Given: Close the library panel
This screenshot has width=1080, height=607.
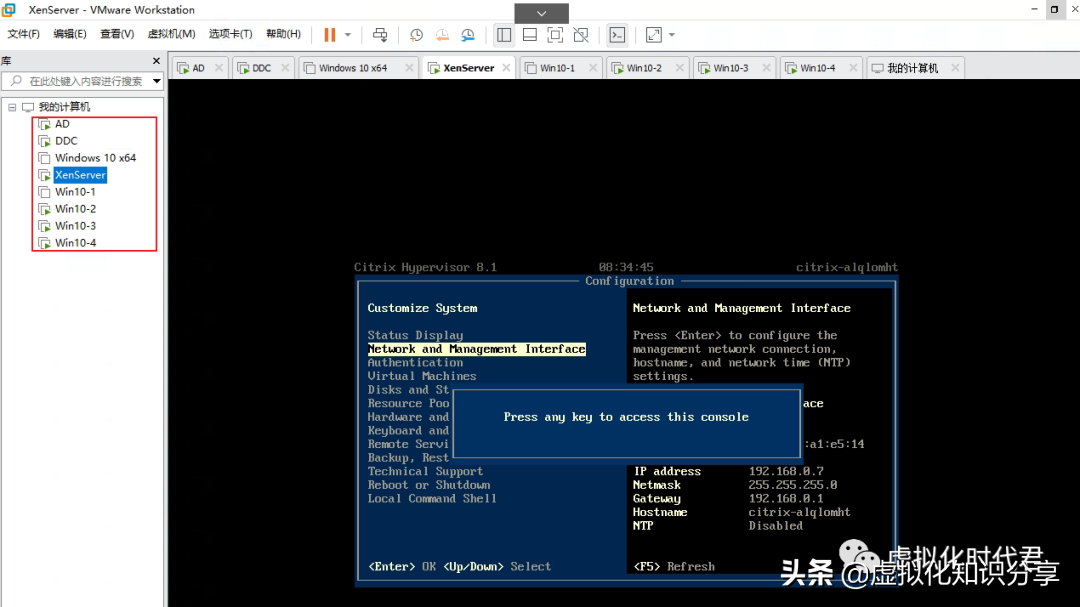Looking at the screenshot, I should [x=156, y=61].
